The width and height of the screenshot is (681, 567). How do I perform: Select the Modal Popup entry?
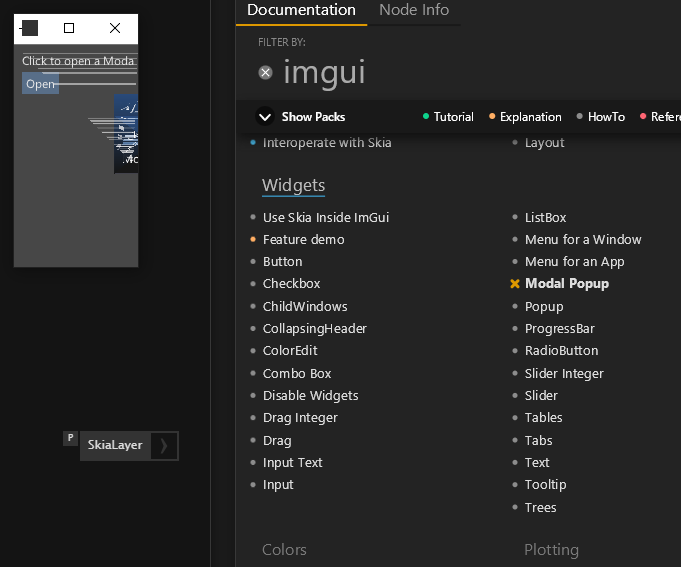tap(567, 284)
